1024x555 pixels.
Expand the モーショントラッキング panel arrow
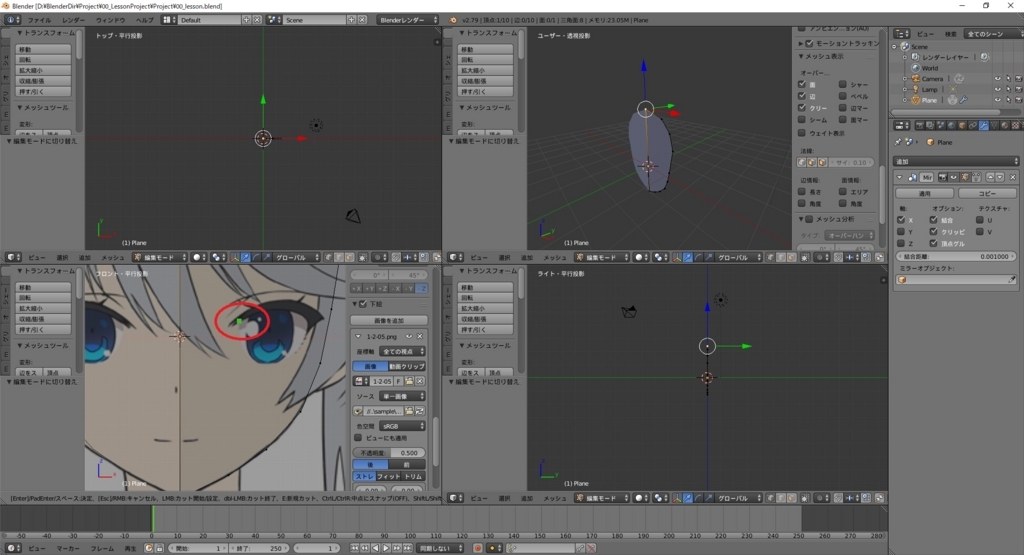[x=801, y=43]
